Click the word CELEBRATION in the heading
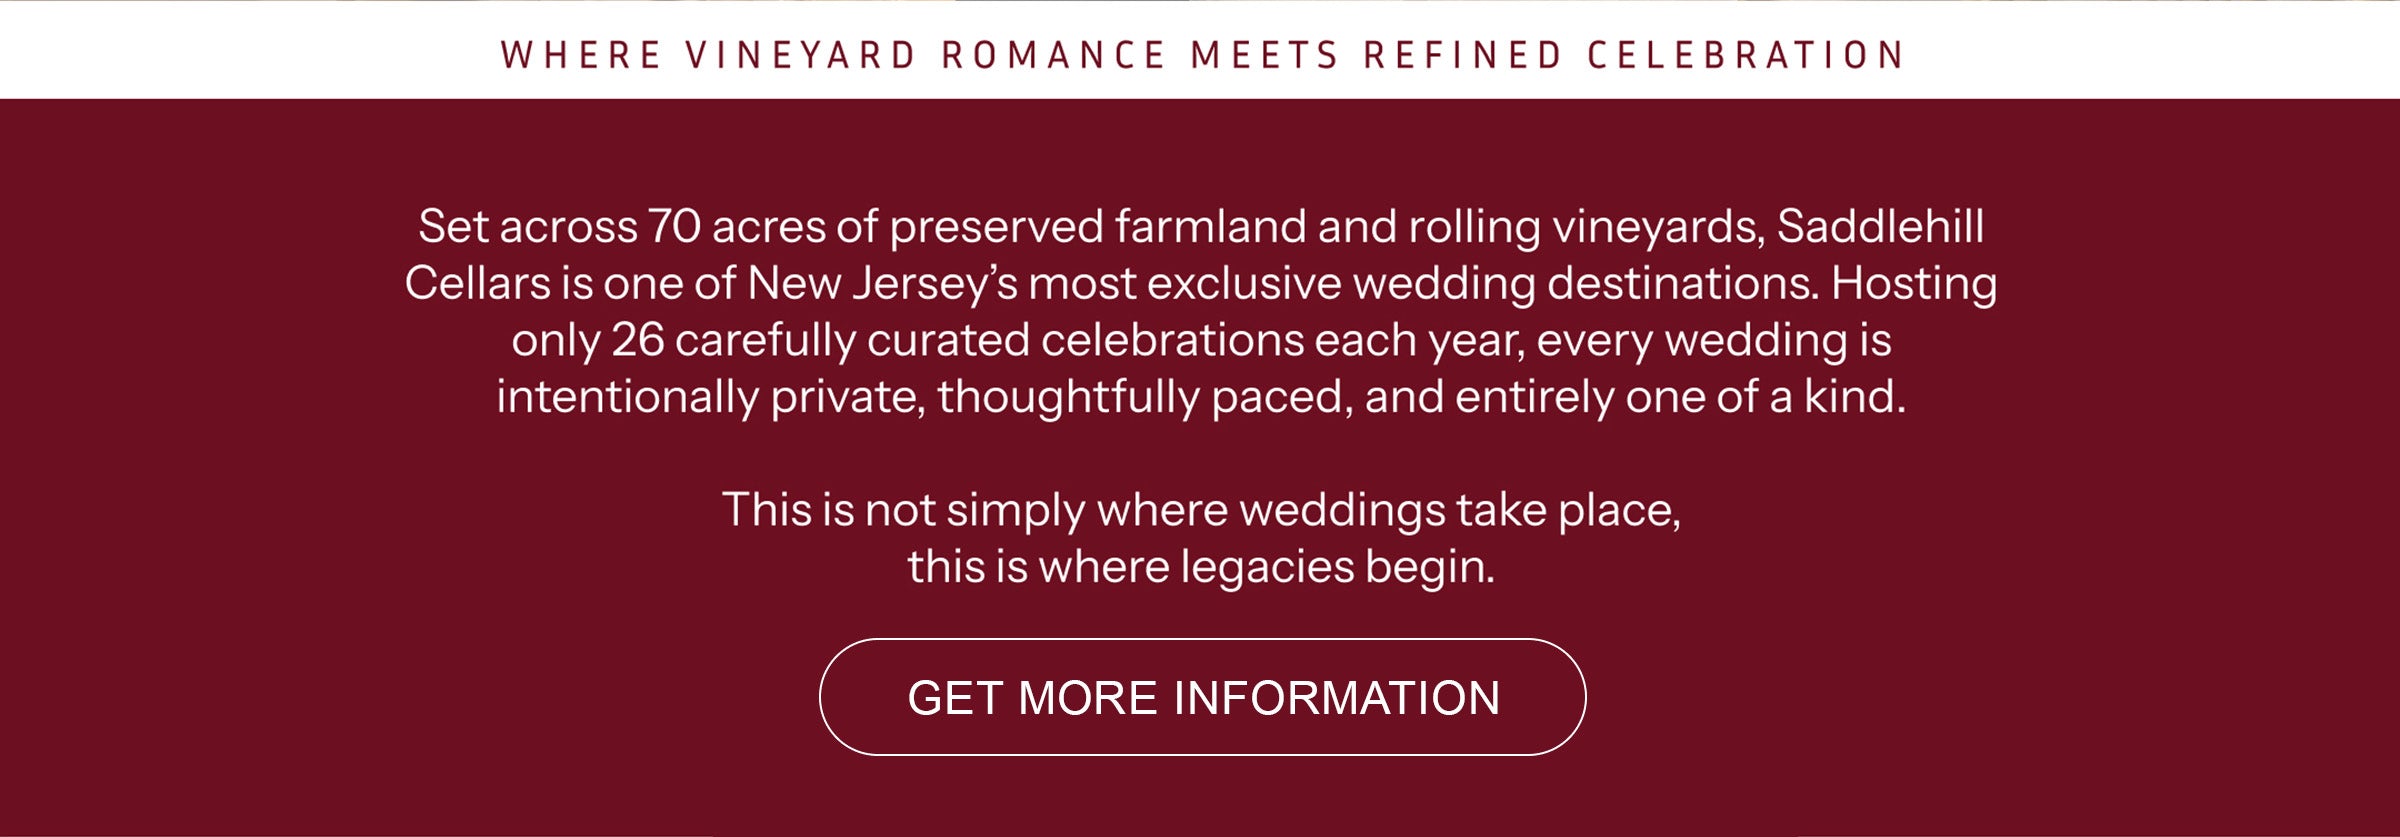 [1746, 55]
